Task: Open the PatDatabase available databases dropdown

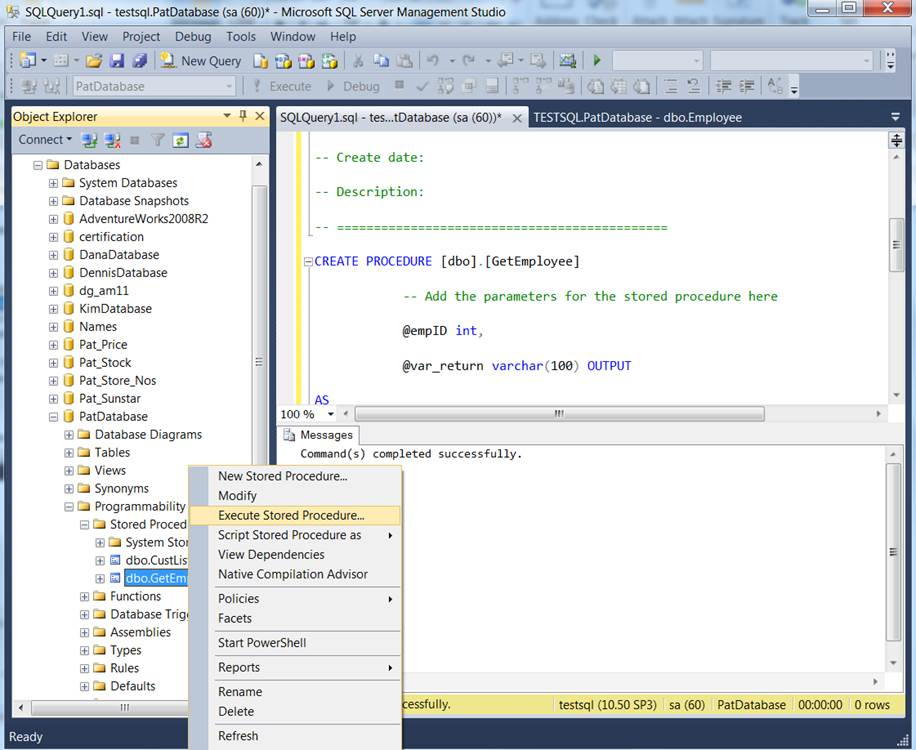Action: [229, 86]
